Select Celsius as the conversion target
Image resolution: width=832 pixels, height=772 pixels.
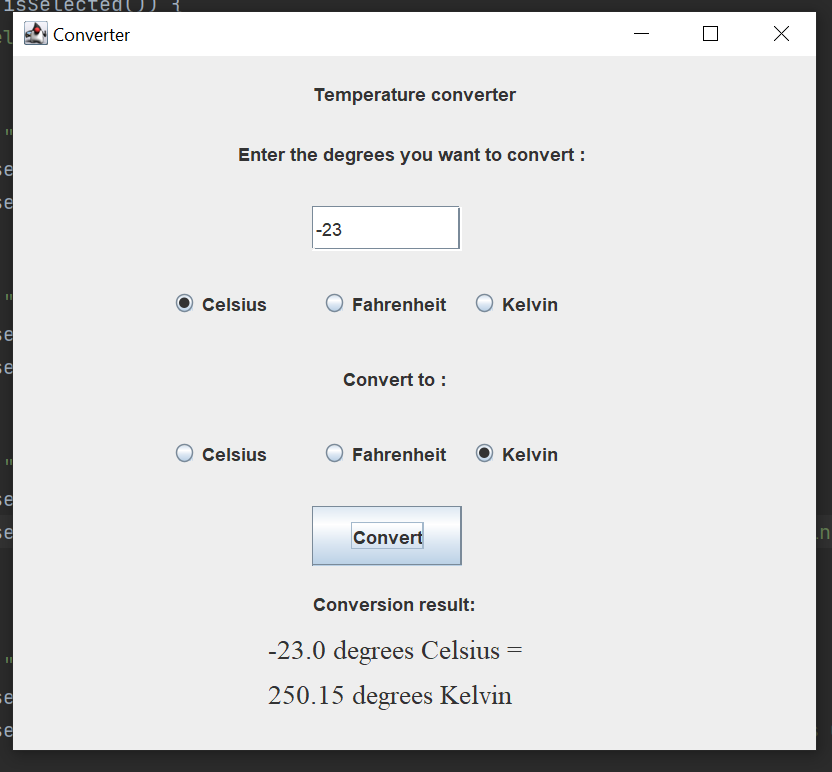click(x=184, y=453)
